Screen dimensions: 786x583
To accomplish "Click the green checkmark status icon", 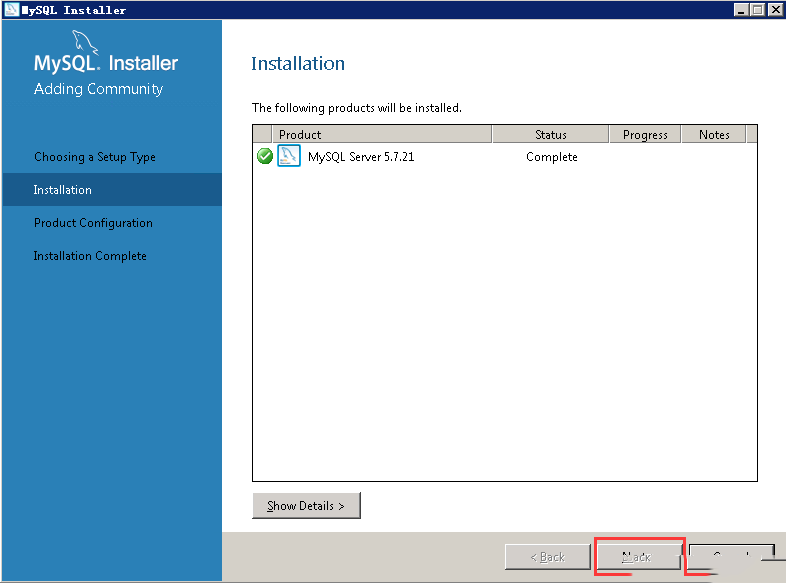I will (265, 156).
